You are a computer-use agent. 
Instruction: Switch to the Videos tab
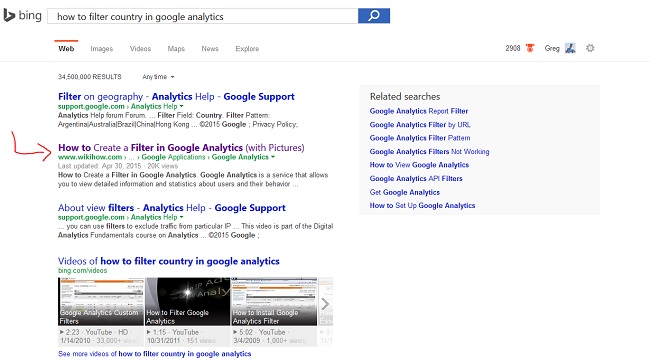(x=140, y=48)
